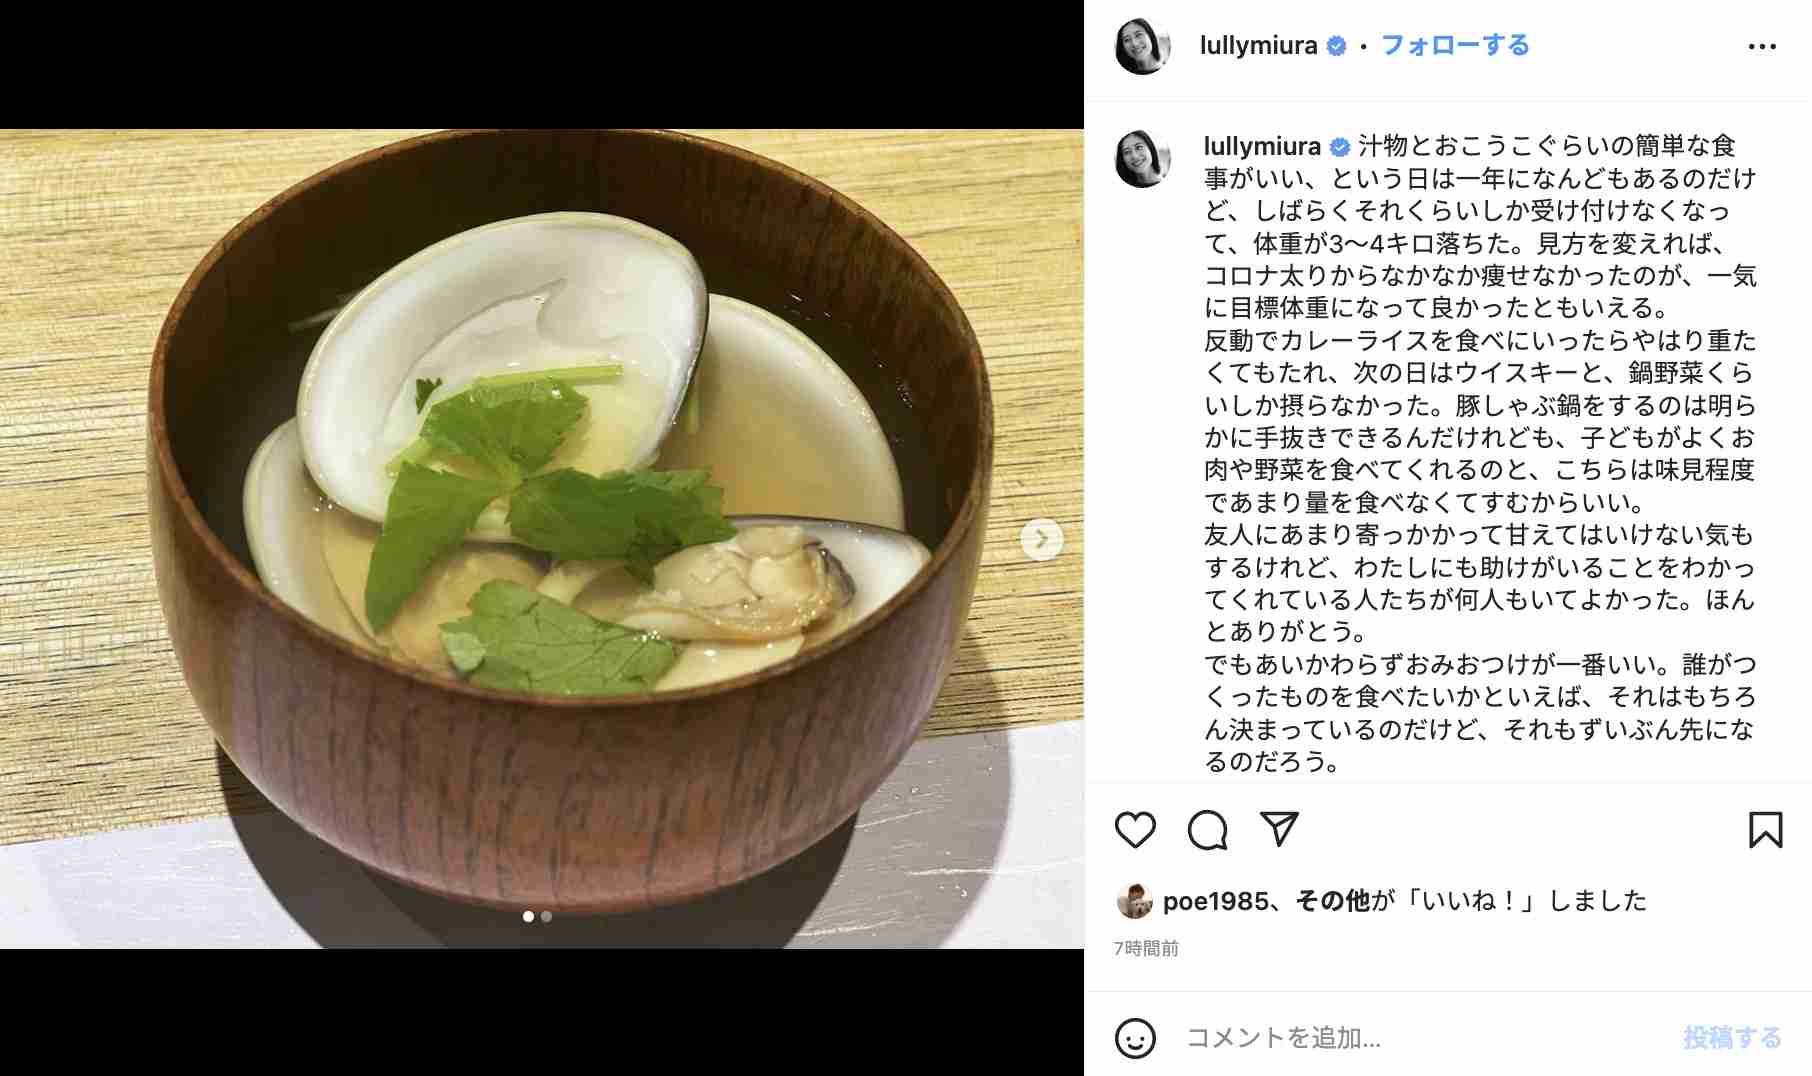Open poe1985 profile from likes

(1215, 901)
